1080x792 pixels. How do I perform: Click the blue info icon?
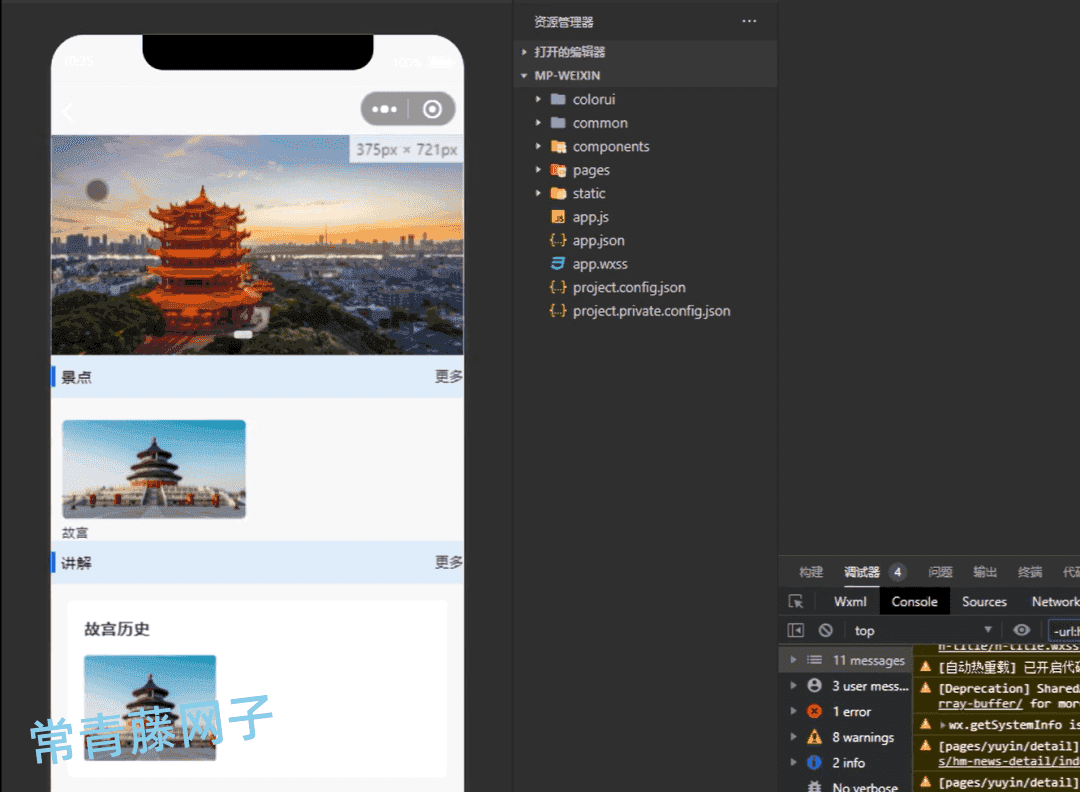[x=814, y=762]
